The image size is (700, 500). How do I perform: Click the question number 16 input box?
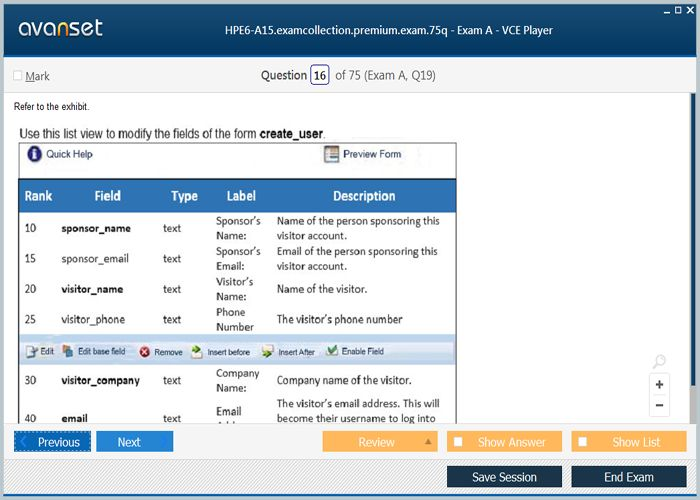click(319, 76)
